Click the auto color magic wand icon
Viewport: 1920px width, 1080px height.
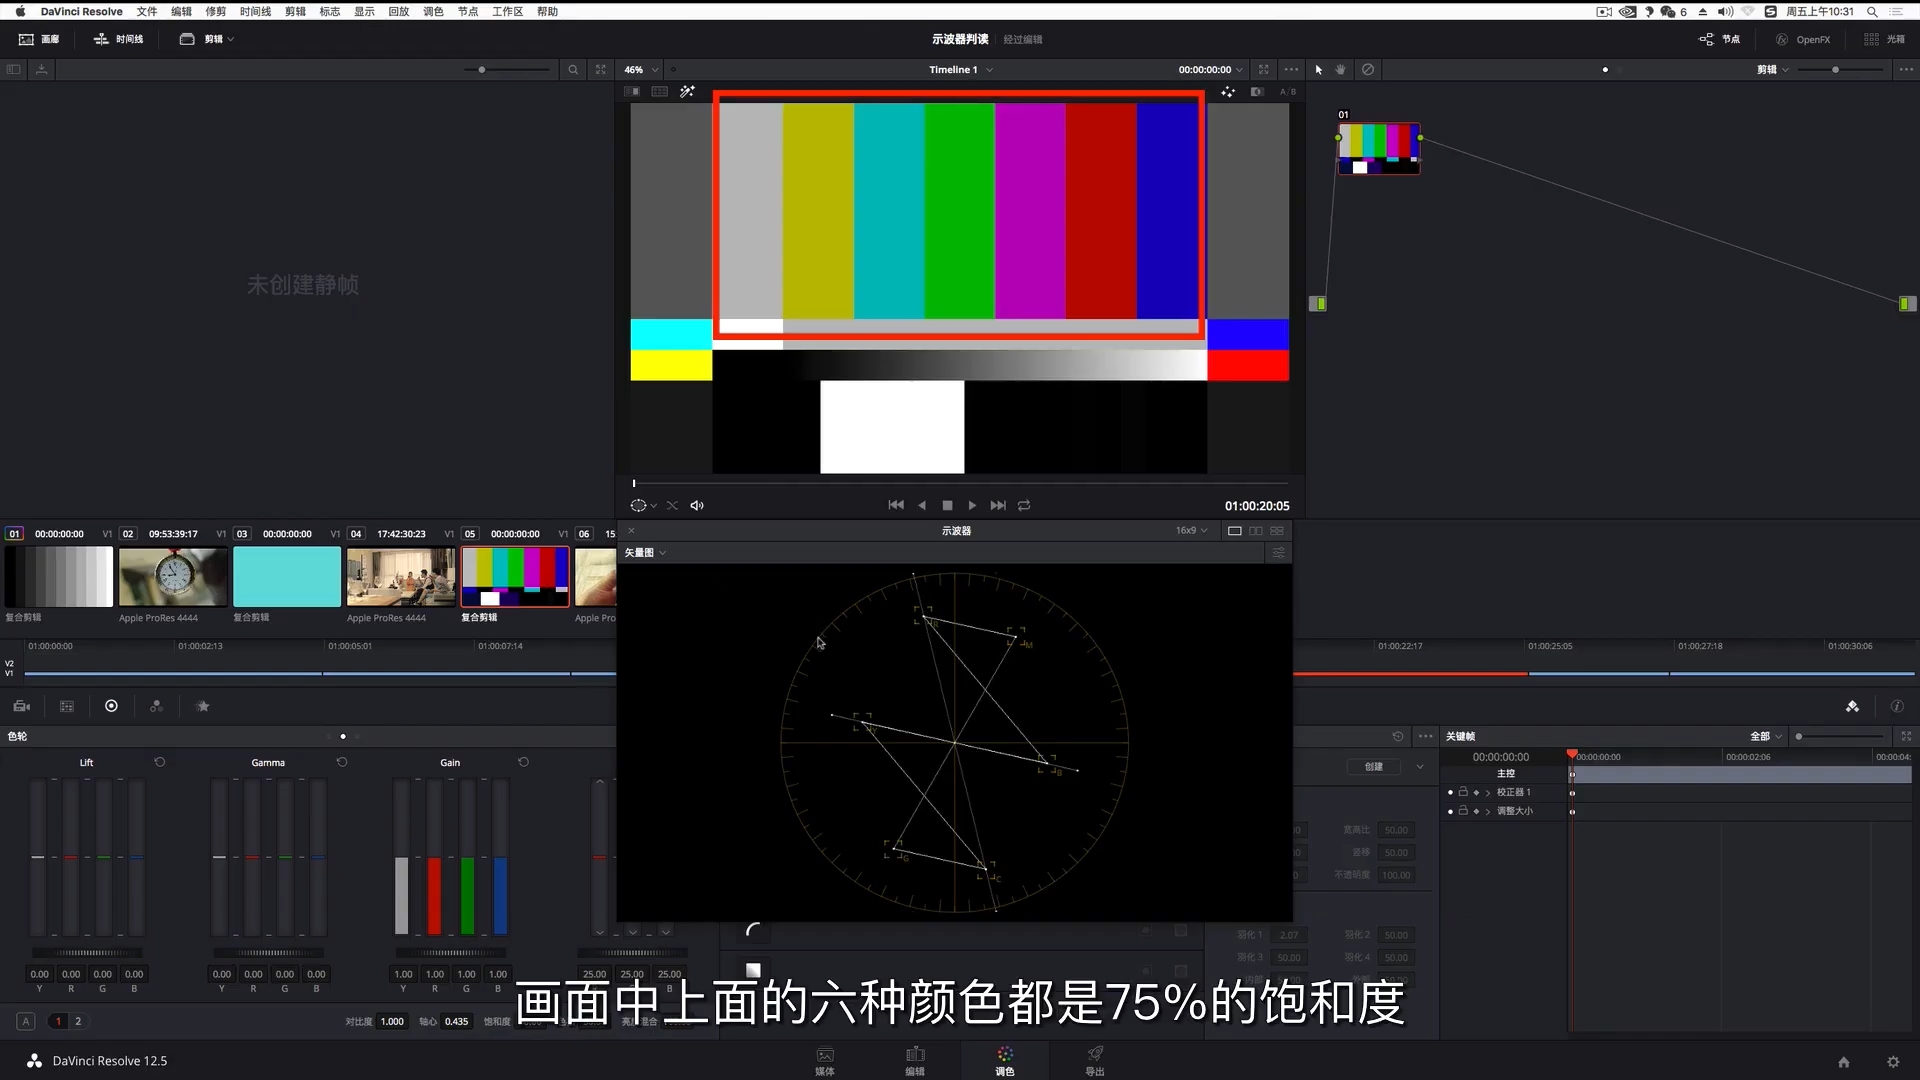(x=688, y=91)
